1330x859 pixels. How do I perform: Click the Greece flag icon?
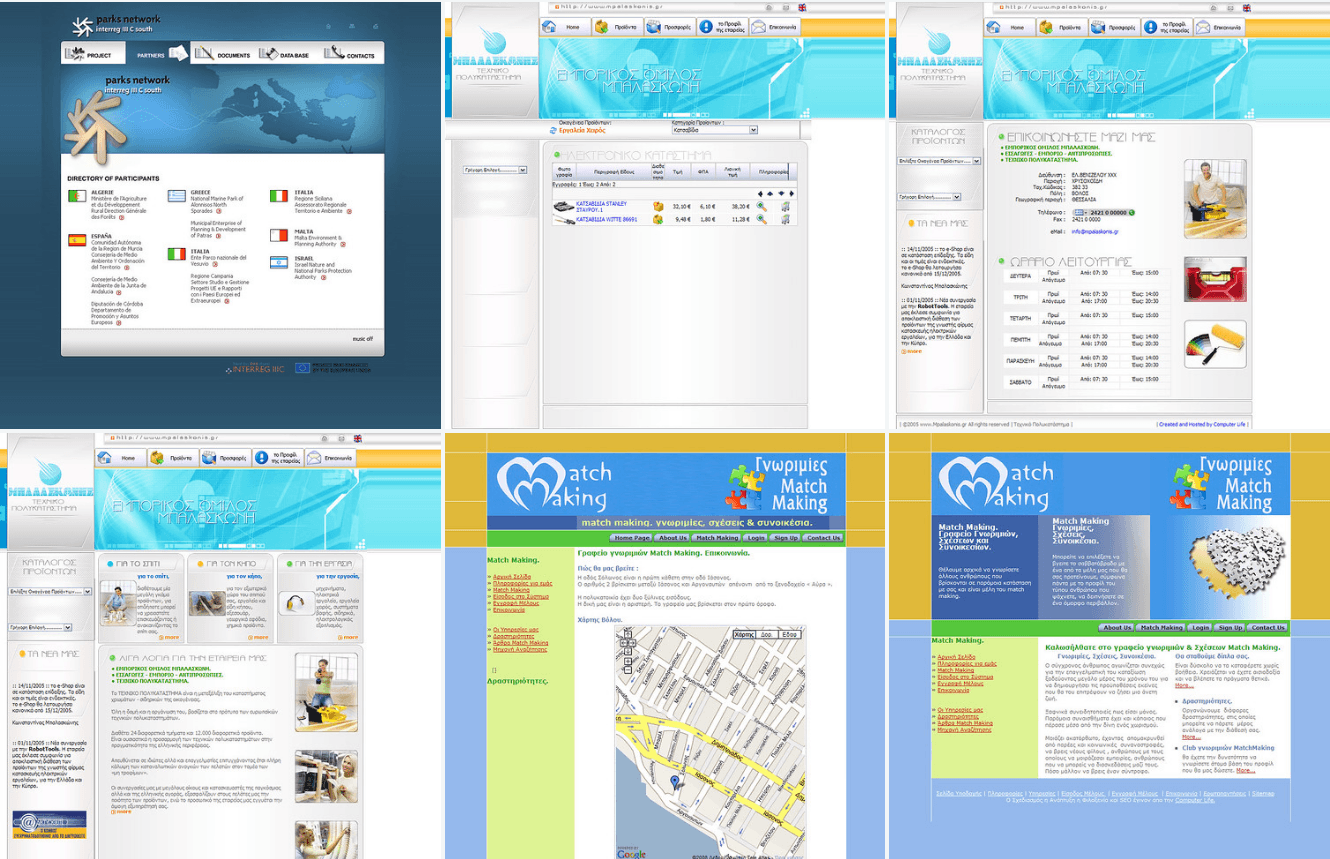pyautogui.click(x=177, y=196)
